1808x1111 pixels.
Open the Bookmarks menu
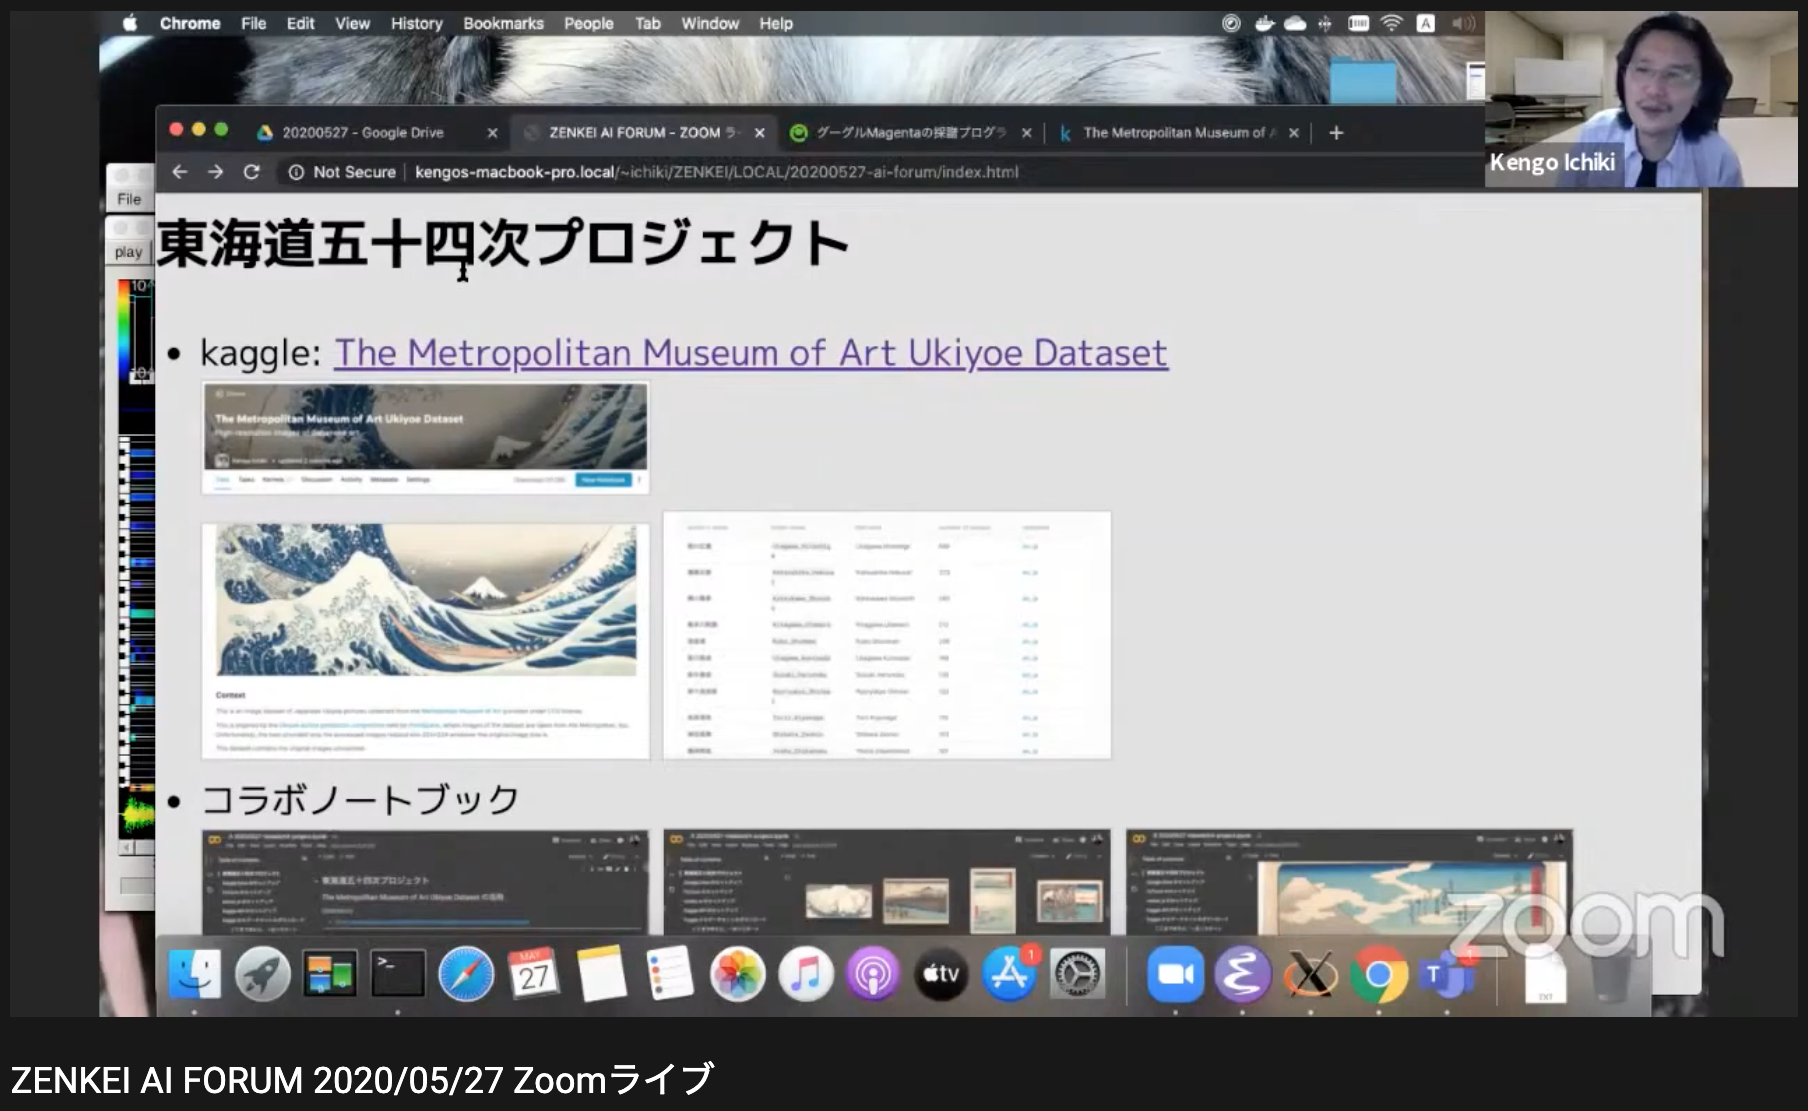[x=503, y=23]
